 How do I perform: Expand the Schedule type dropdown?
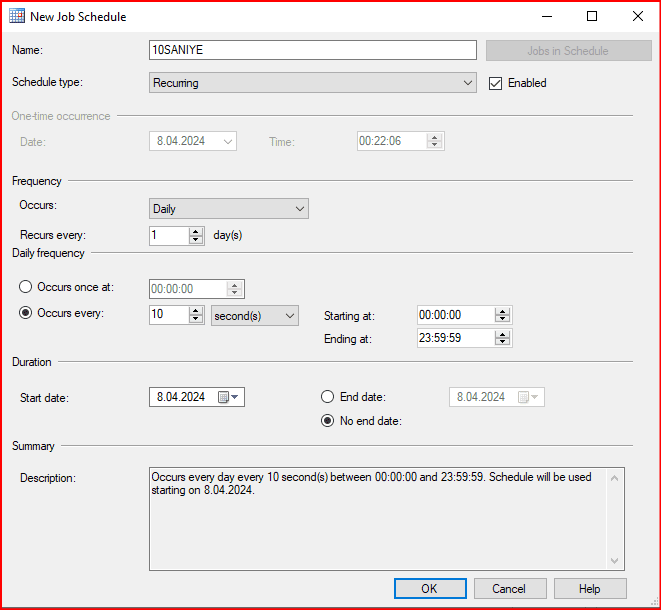pyautogui.click(x=469, y=83)
